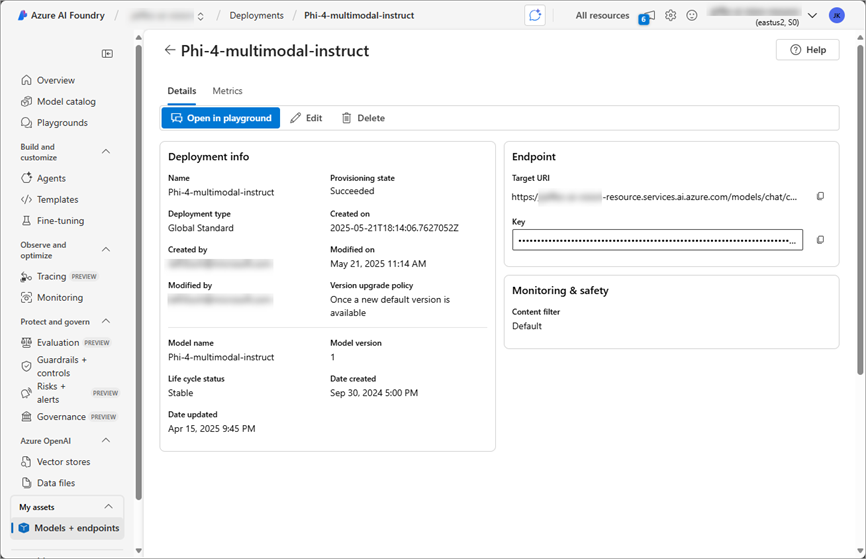Viewport: 866px width, 559px height.
Task: Click the Risks + alerts icon
Action: tap(26, 393)
